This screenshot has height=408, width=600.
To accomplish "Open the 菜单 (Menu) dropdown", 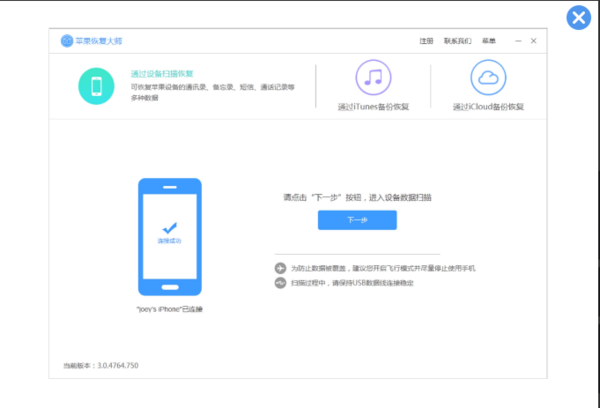I will click(x=488, y=41).
